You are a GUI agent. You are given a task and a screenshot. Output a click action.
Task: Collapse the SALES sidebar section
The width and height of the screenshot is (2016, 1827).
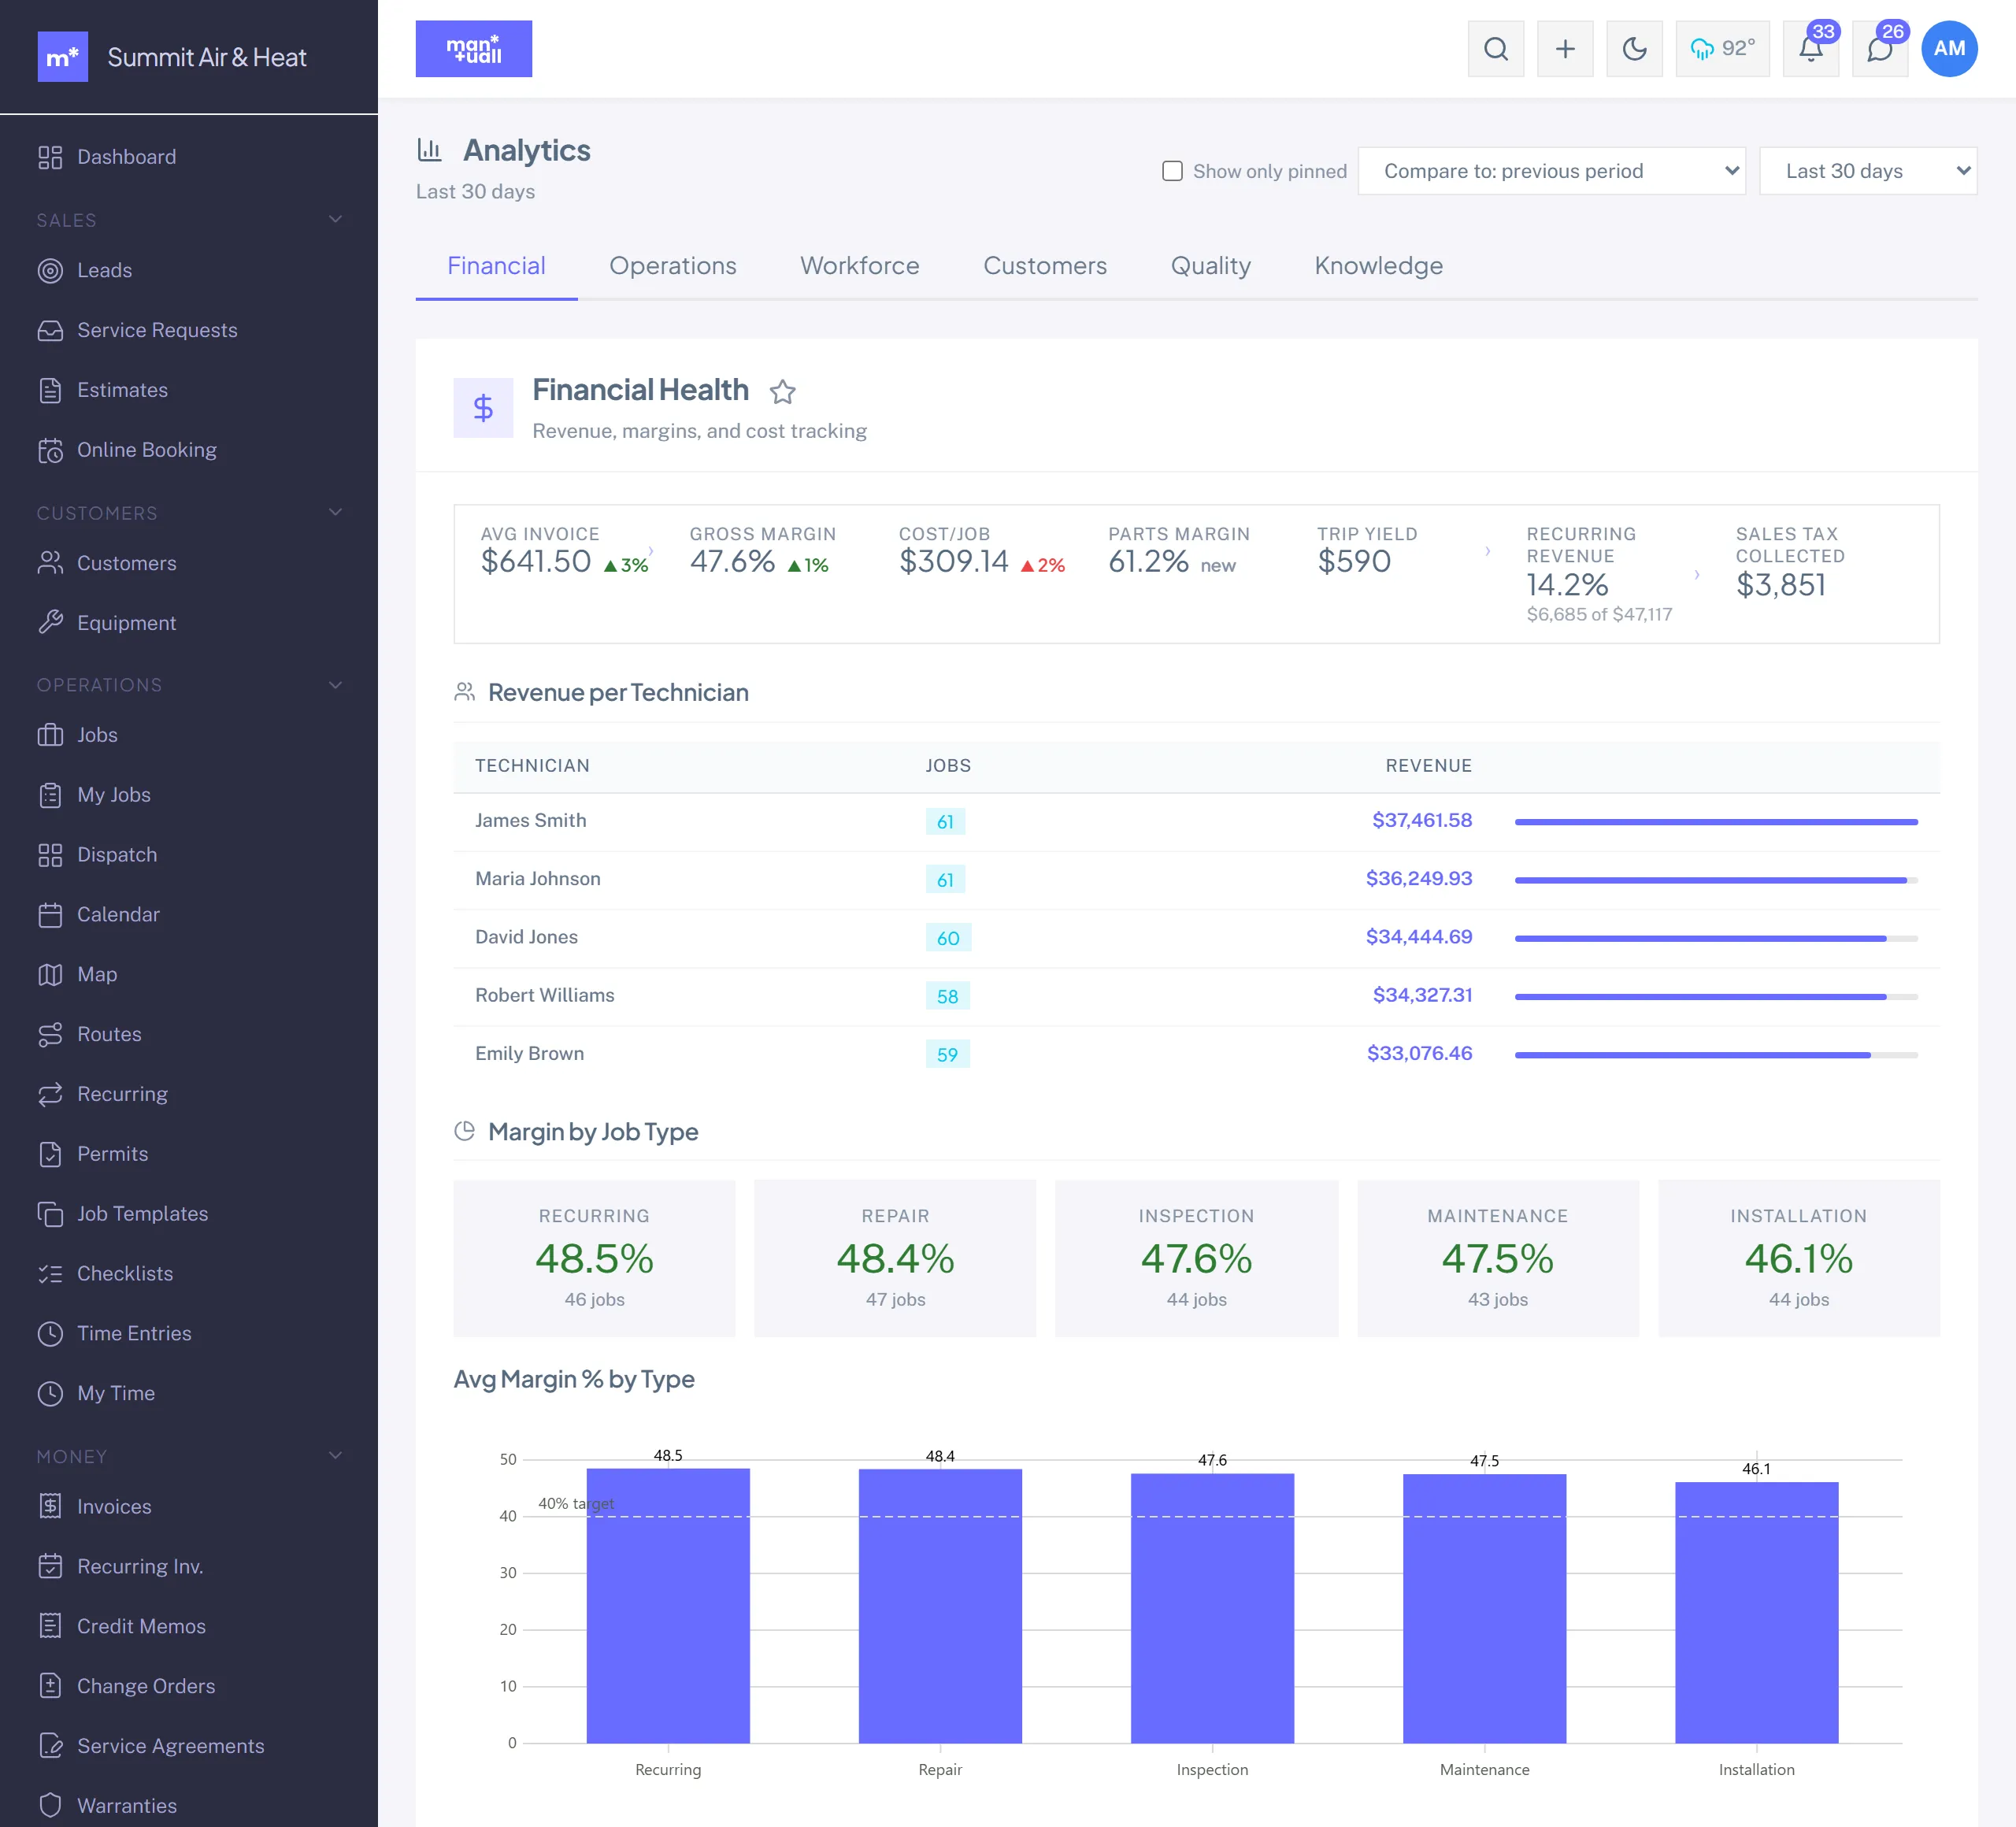189,220
